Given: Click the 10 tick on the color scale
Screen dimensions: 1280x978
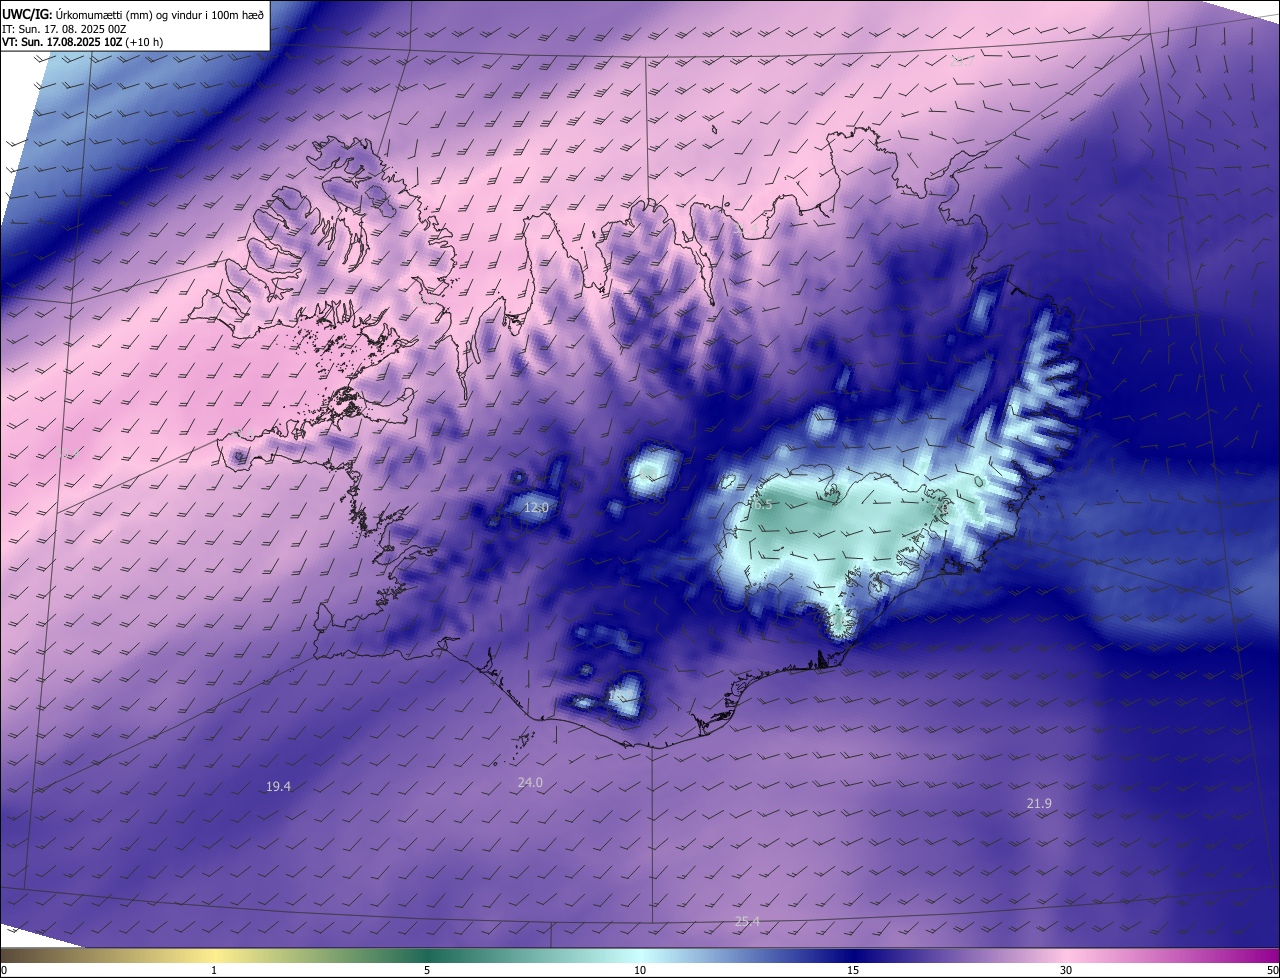Looking at the screenshot, I should coord(640,971).
